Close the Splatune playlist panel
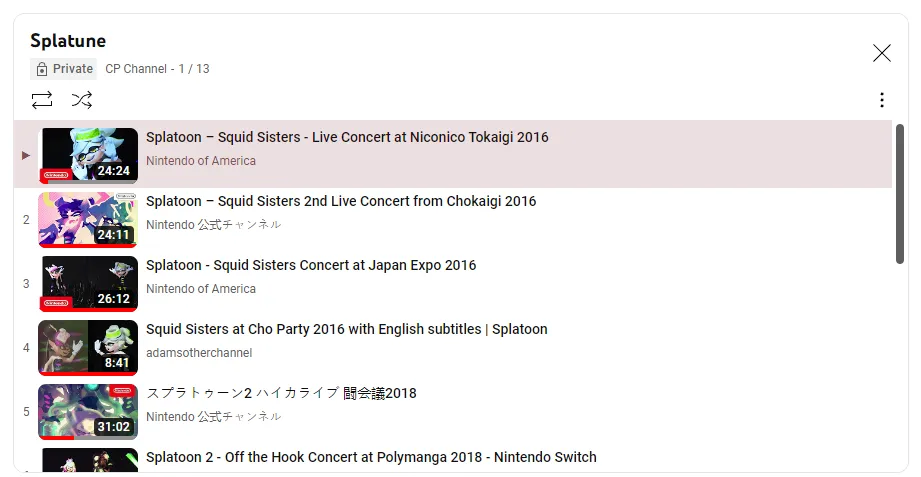The image size is (921, 477). point(882,53)
